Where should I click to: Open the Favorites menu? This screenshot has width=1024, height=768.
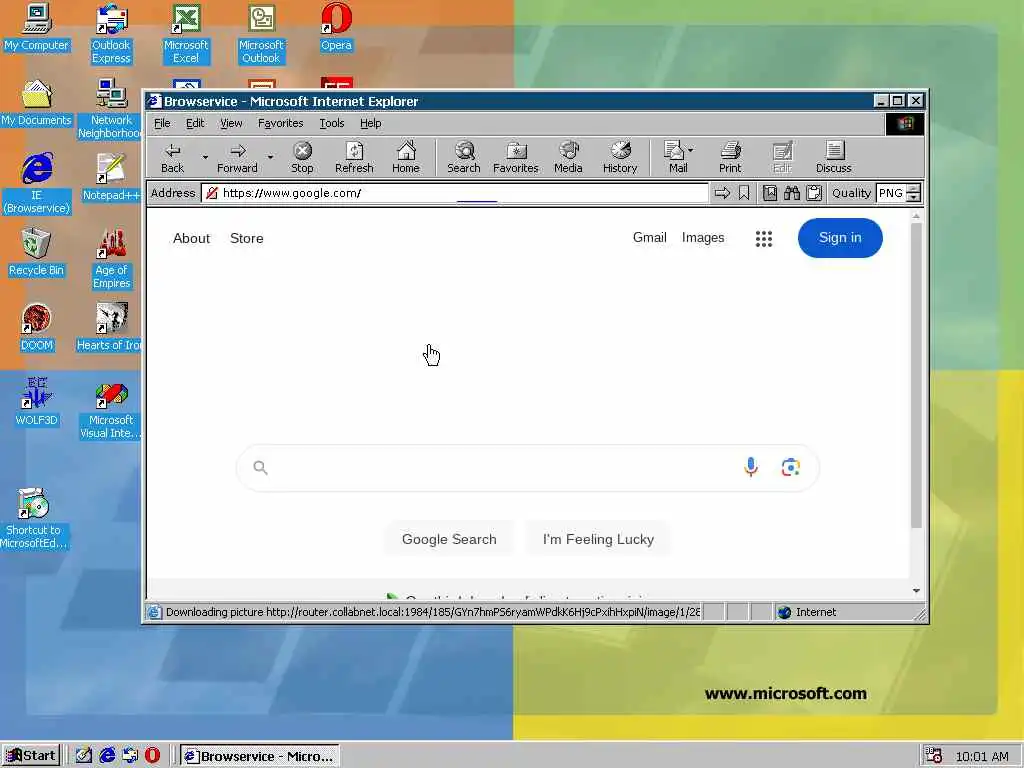click(x=280, y=123)
